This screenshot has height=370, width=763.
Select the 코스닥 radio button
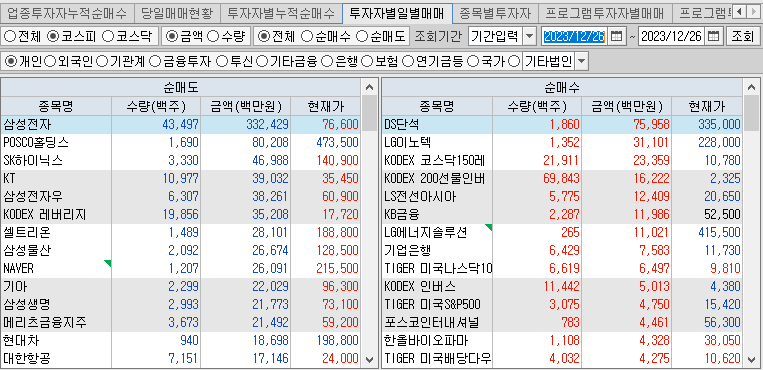pos(108,36)
